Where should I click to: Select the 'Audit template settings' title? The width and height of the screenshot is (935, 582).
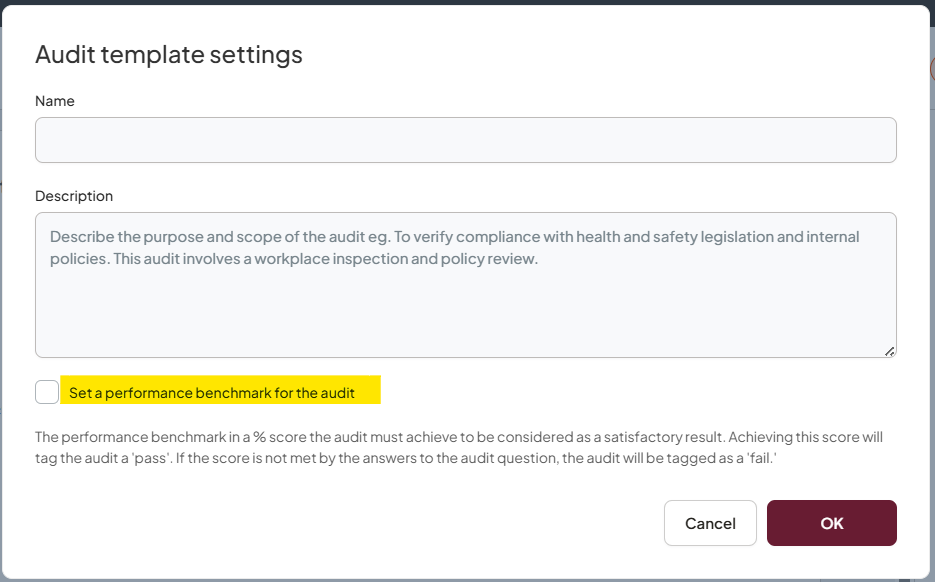click(x=168, y=55)
